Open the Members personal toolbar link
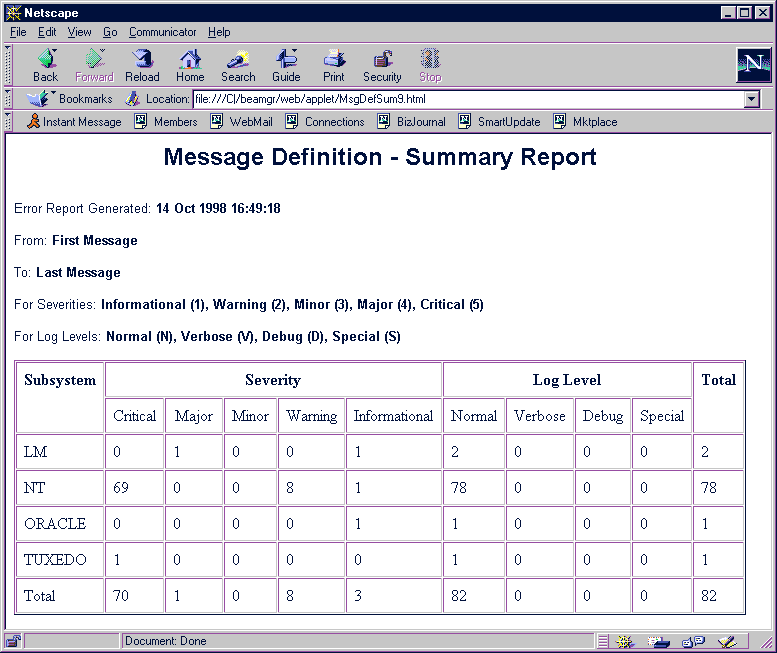The image size is (777, 653). pyautogui.click(x=166, y=121)
